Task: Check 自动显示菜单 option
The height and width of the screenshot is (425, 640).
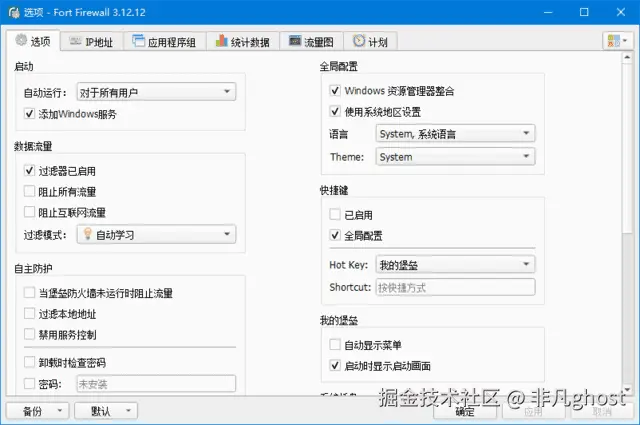Action: 335,345
